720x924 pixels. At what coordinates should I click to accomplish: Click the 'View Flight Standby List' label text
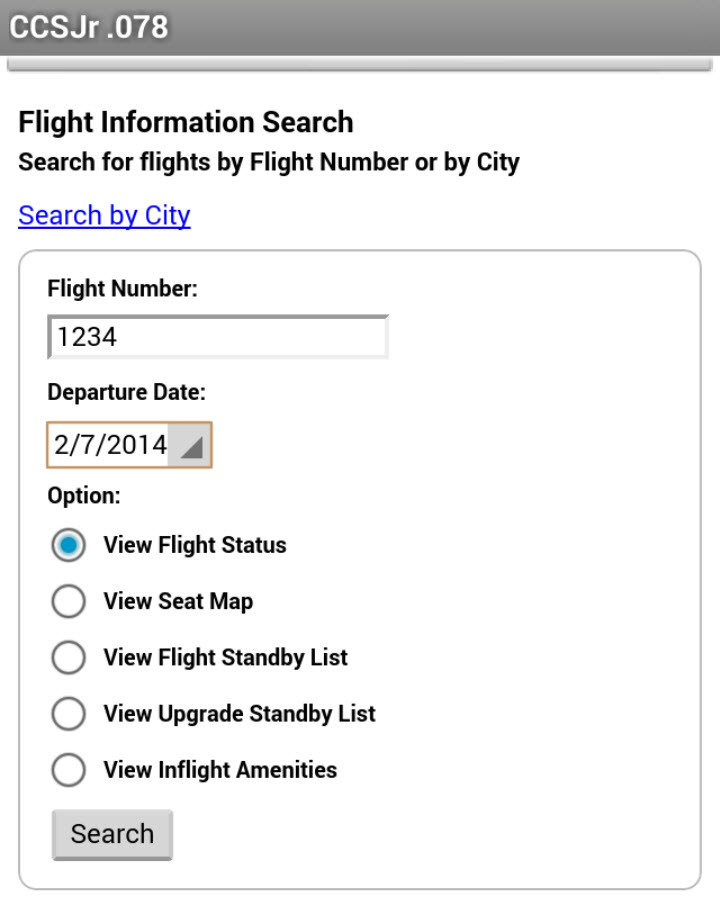(225, 658)
